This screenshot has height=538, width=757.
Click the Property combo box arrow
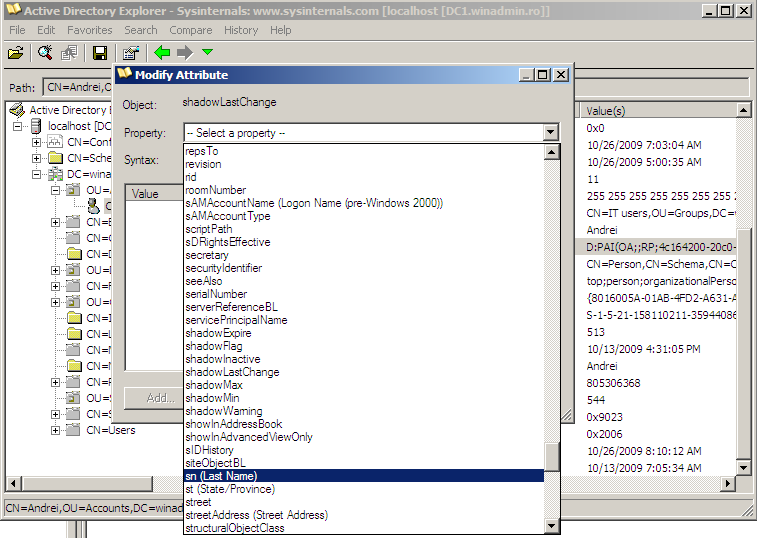pyautogui.click(x=550, y=132)
